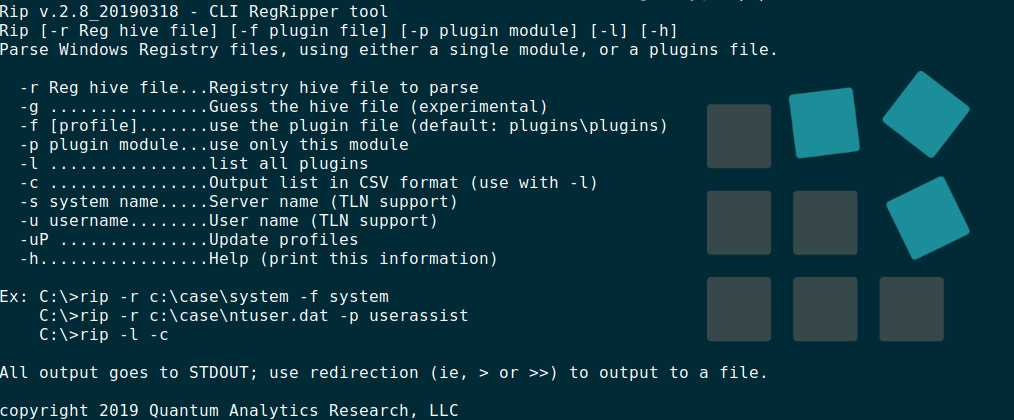The width and height of the screenshot is (1014, 420).
Task: Click the bottom-left gray square of the logo
Action: pyautogui.click(x=739, y=309)
